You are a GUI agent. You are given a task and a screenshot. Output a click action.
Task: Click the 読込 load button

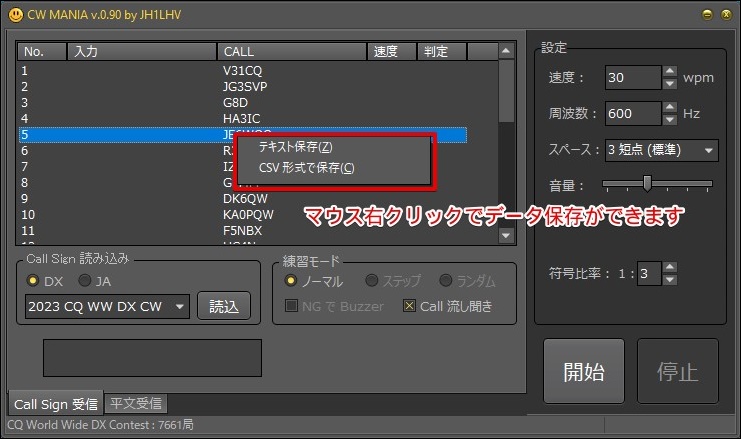pos(224,306)
